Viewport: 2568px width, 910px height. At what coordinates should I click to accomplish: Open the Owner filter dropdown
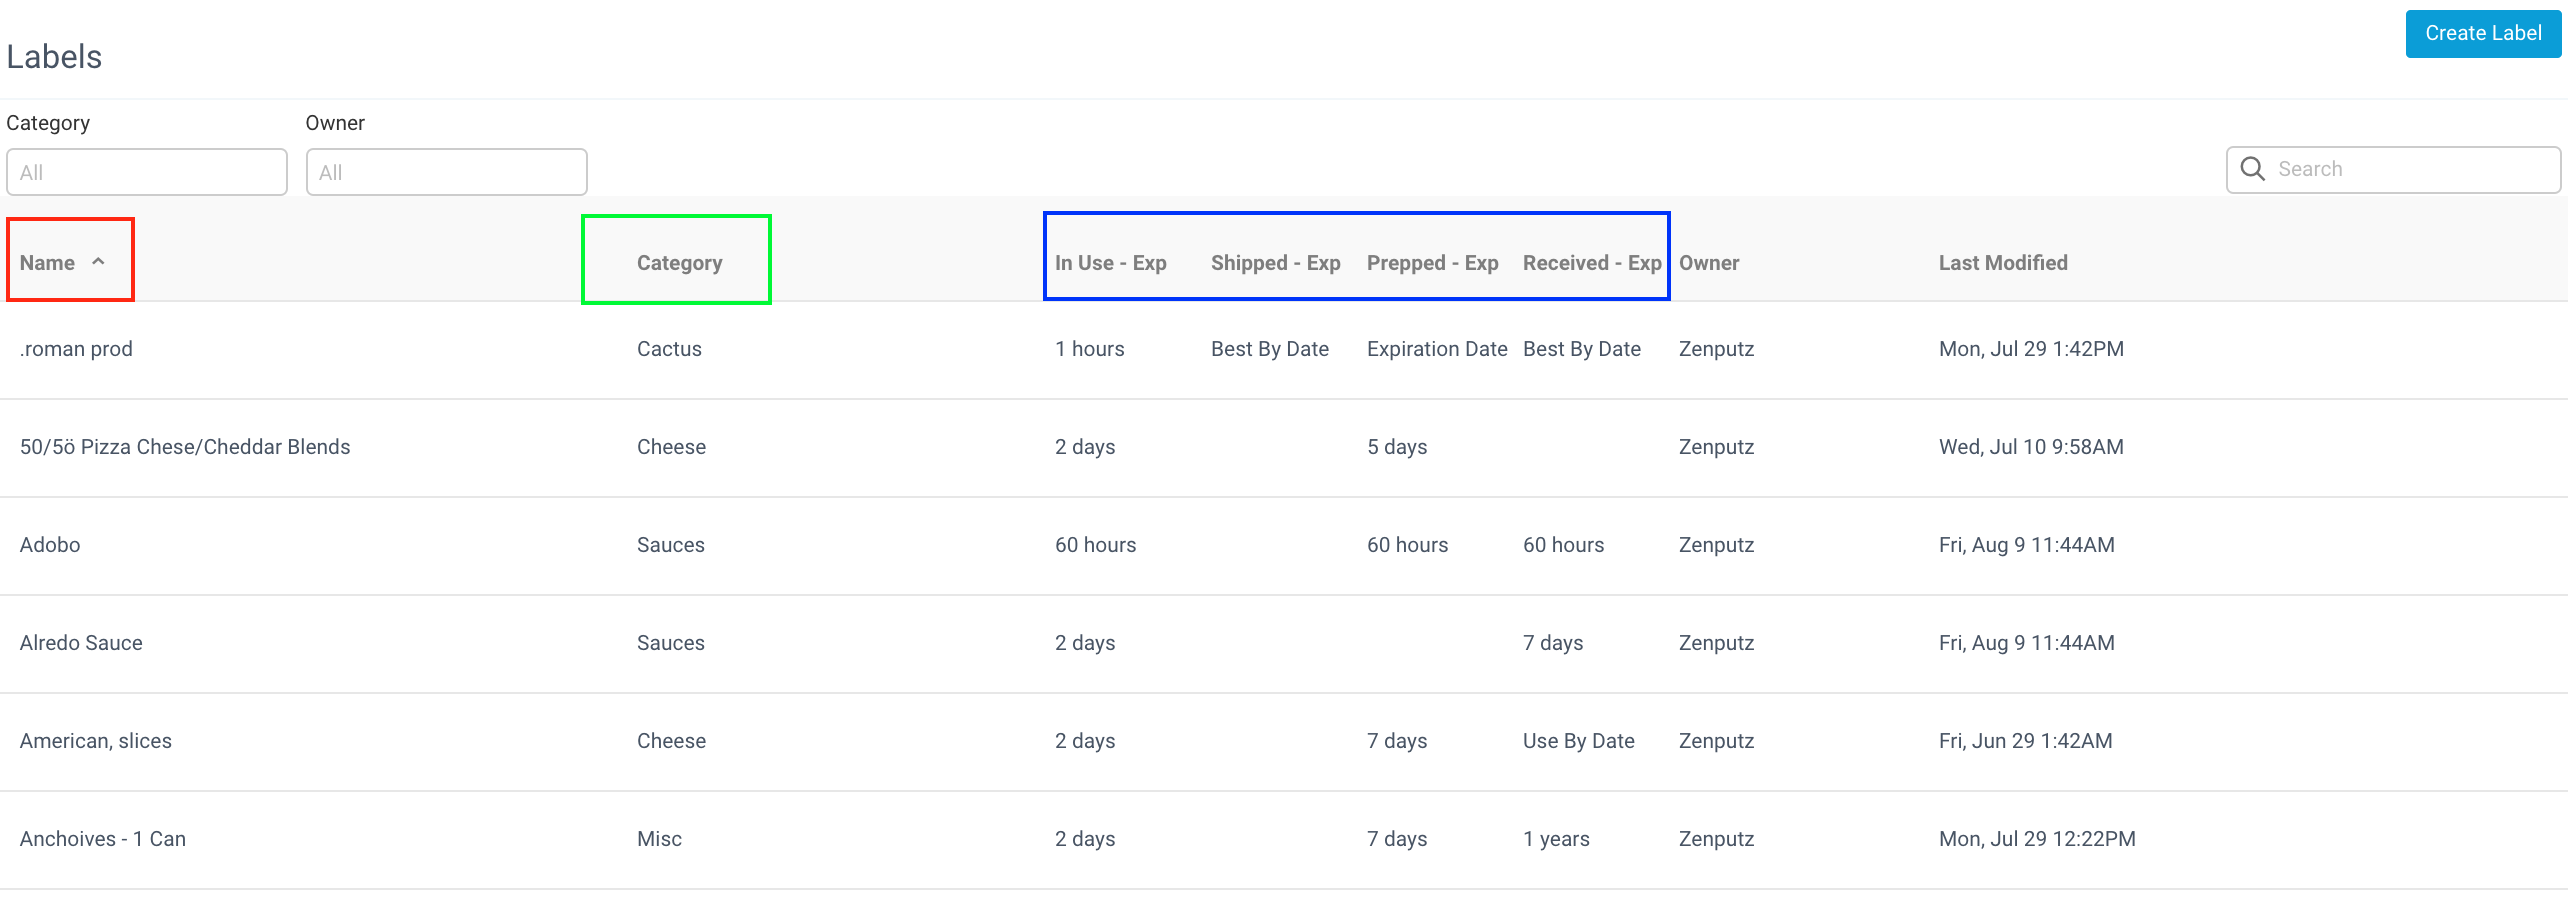click(x=446, y=172)
